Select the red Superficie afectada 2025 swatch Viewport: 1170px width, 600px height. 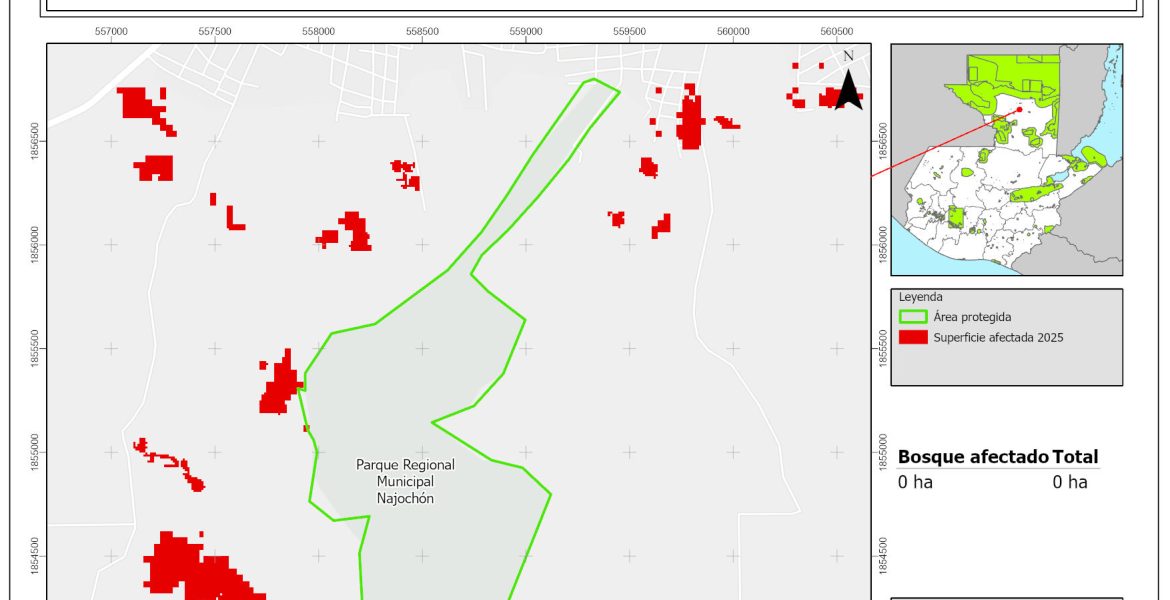[x=914, y=338]
